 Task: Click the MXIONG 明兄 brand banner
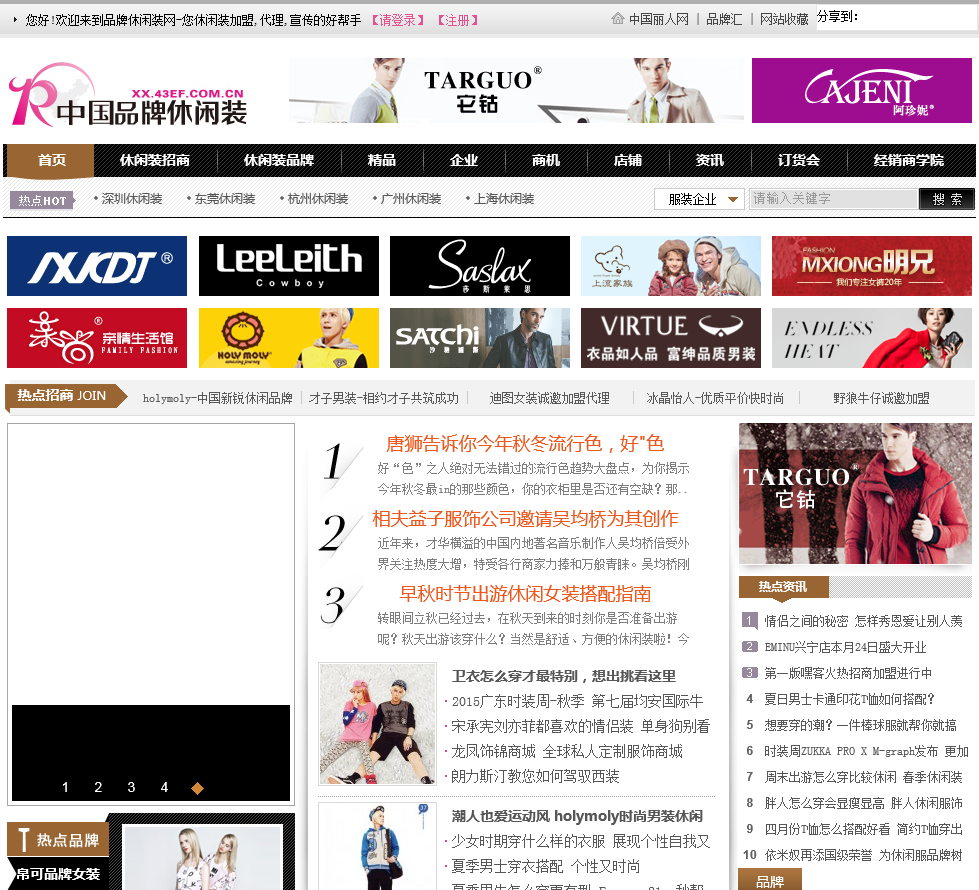pos(872,265)
